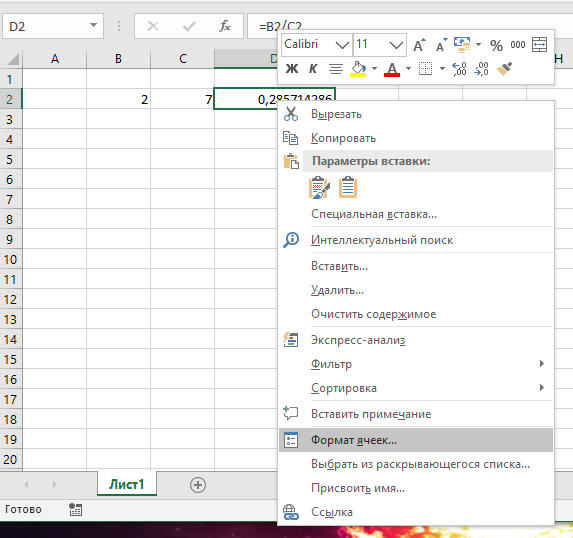Screen dimensions: 573x538
Task: Click the Cut scissors icon
Action: 291,114
